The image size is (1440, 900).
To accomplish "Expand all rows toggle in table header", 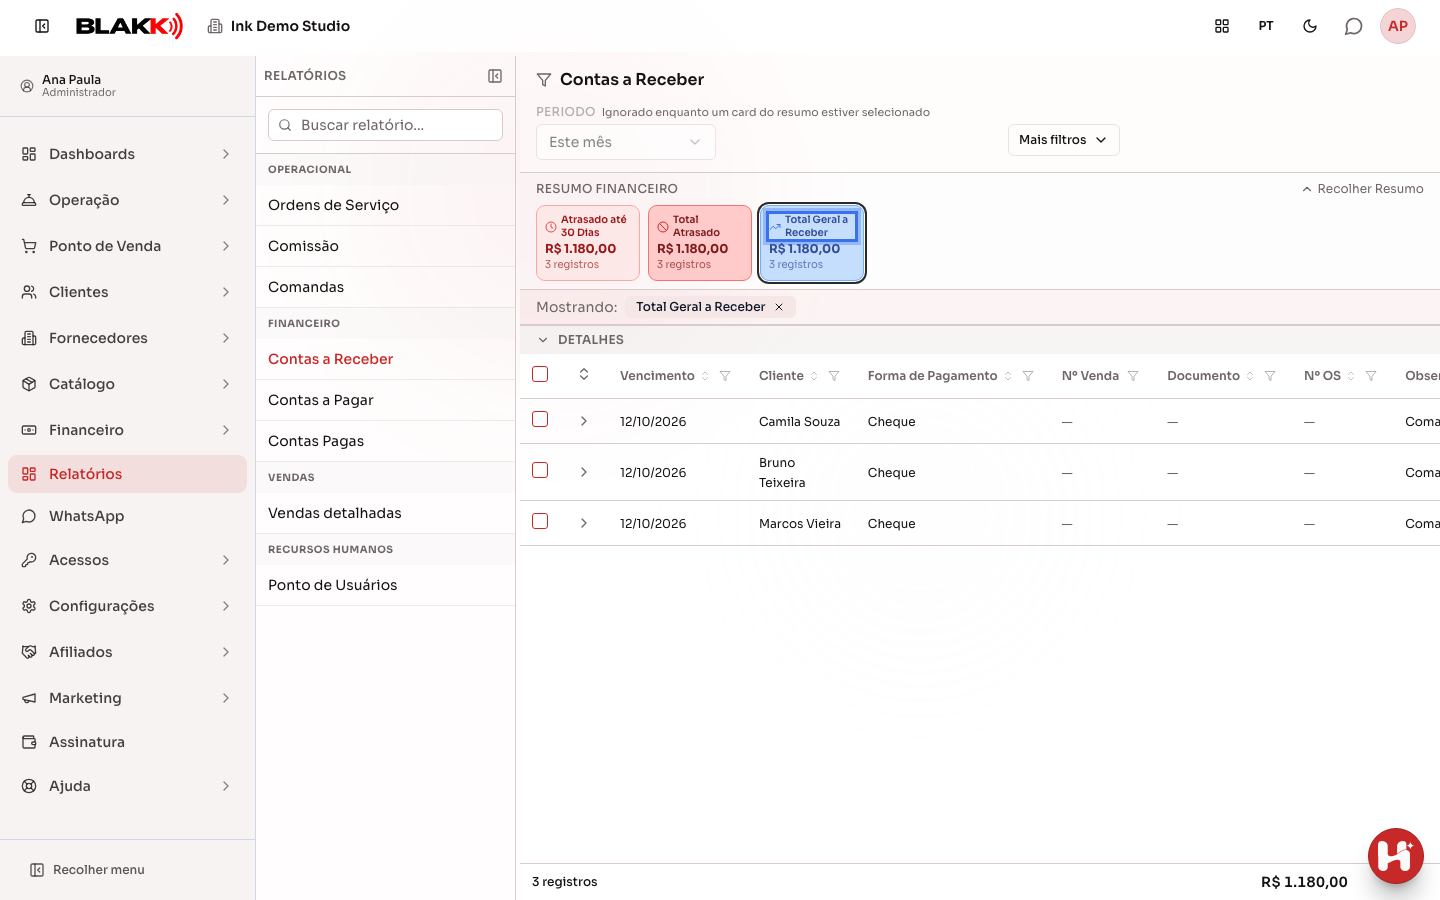I will click(584, 374).
